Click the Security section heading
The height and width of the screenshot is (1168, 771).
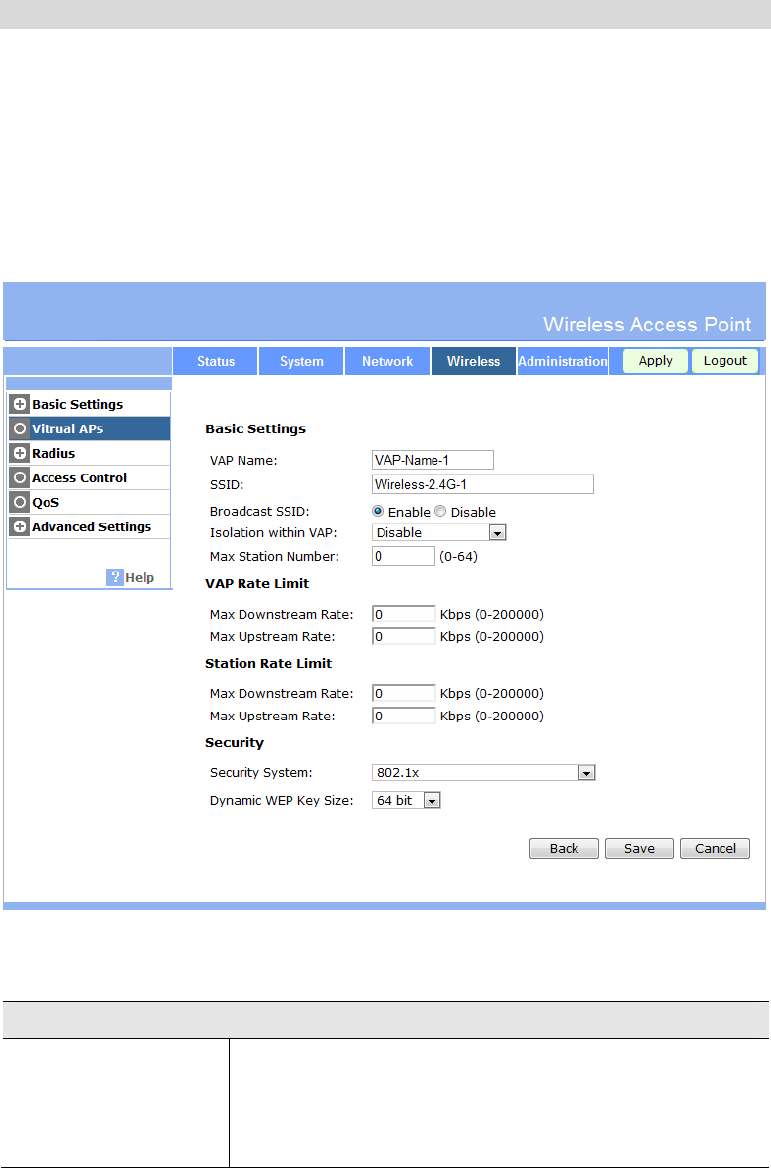click(235, 743)
